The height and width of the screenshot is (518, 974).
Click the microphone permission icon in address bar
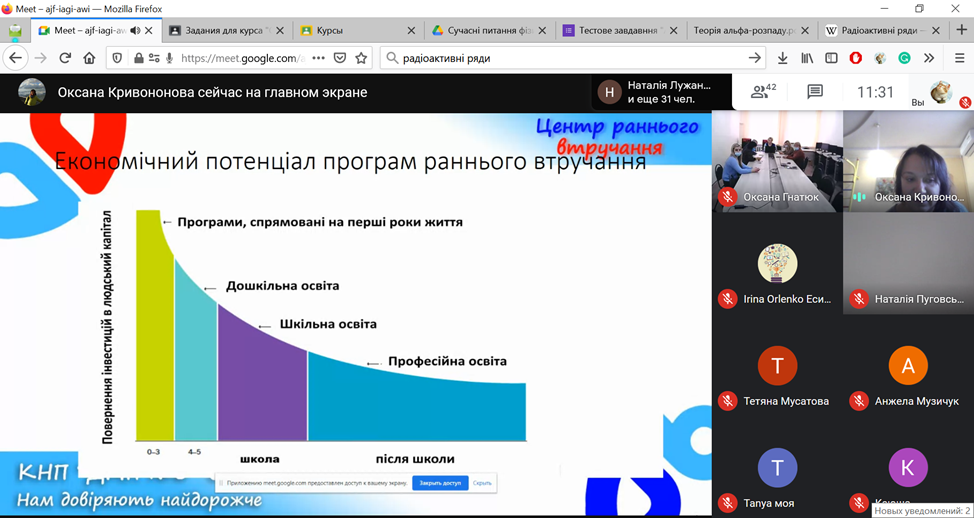tap(170, 58)
